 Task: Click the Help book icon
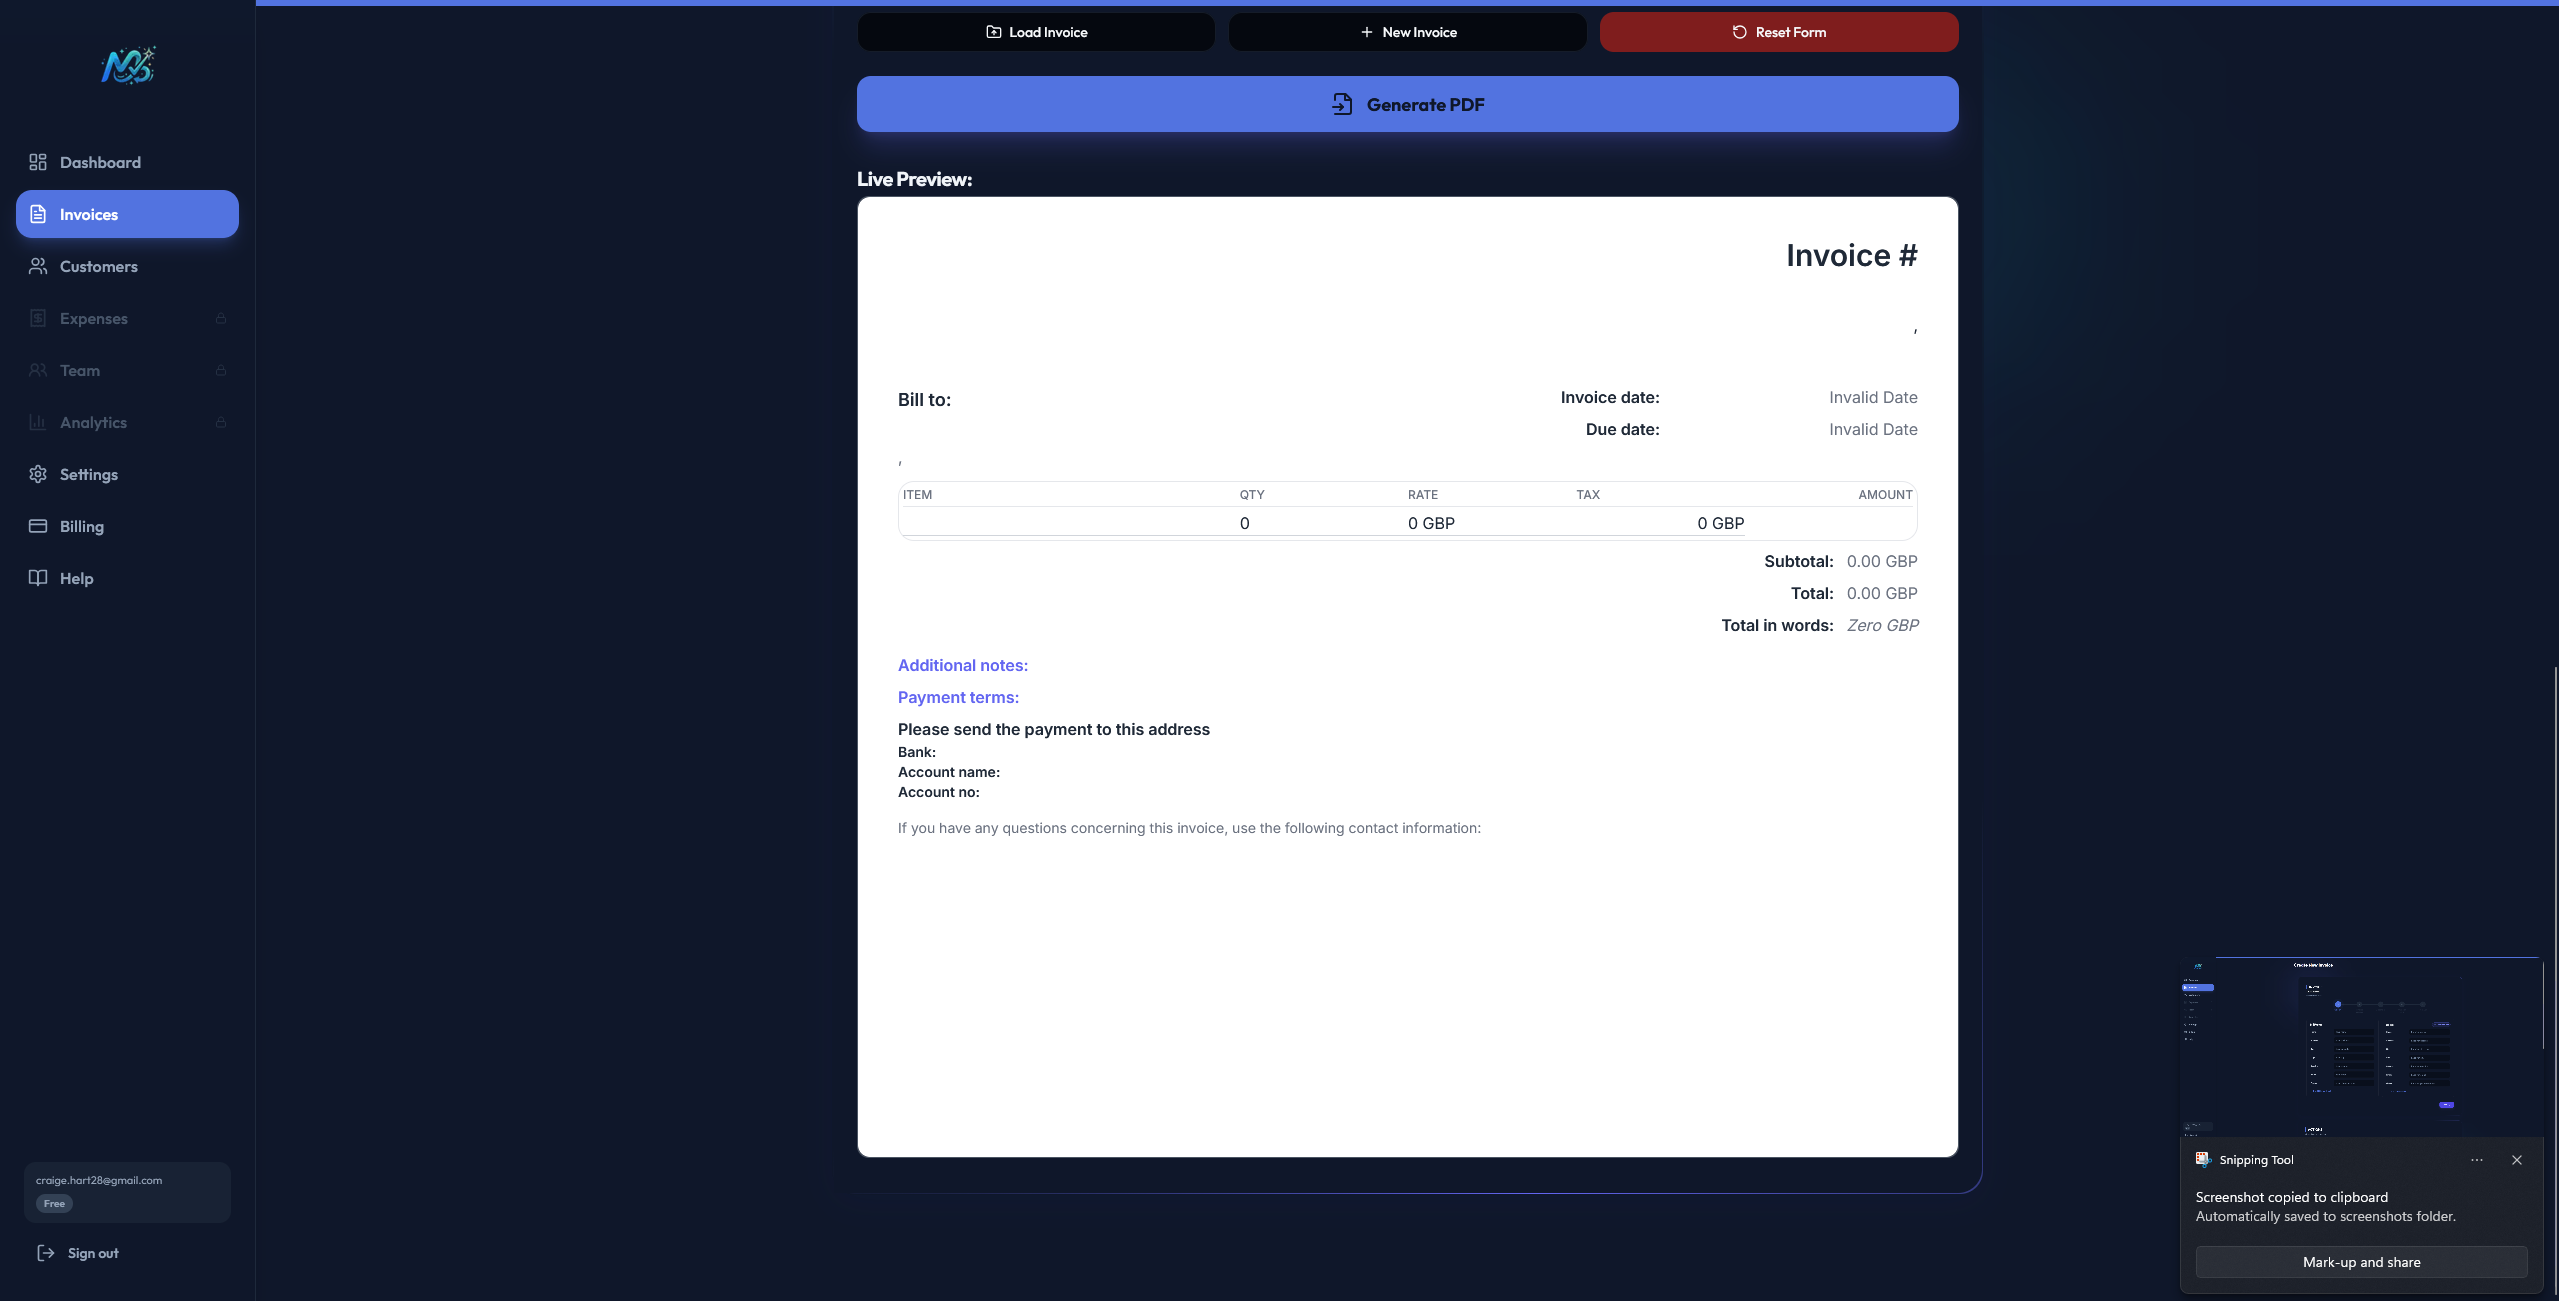[x=38, y=578]
